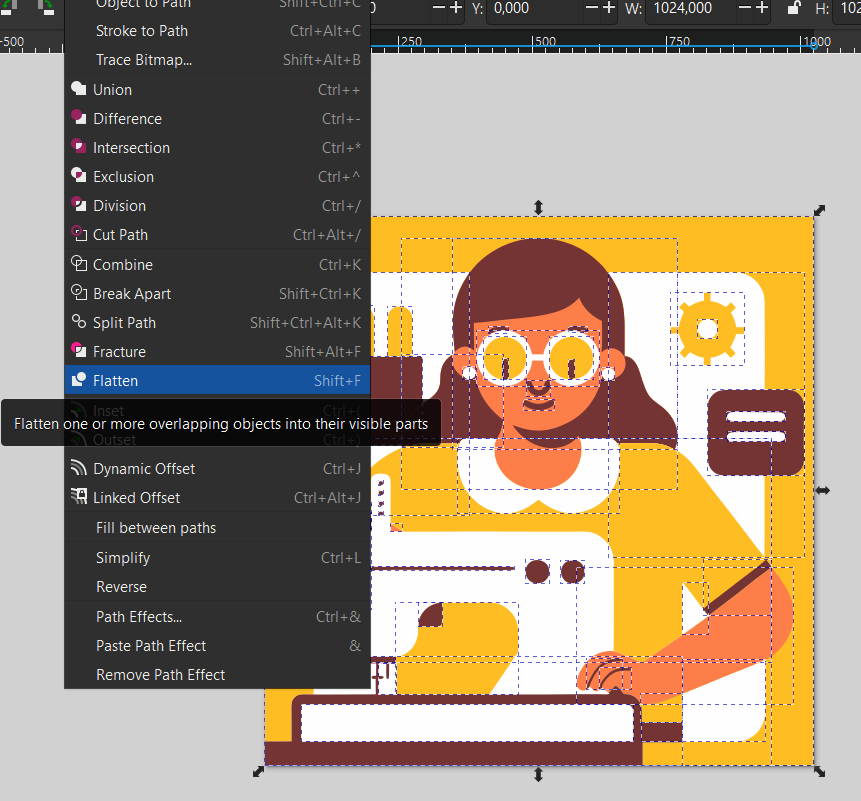Click the Fracture icon
The height and width of the screenshot is (801, 861).
pyautogui.click(x=79, y=351)
